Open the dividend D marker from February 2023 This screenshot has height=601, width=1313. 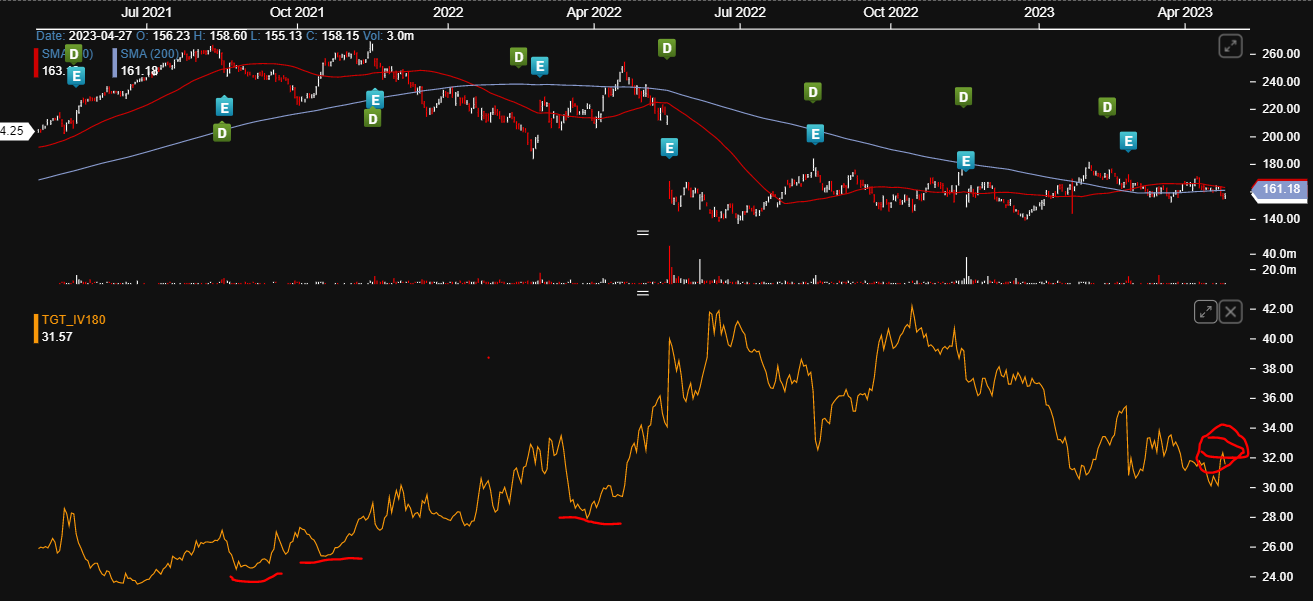1107,106
